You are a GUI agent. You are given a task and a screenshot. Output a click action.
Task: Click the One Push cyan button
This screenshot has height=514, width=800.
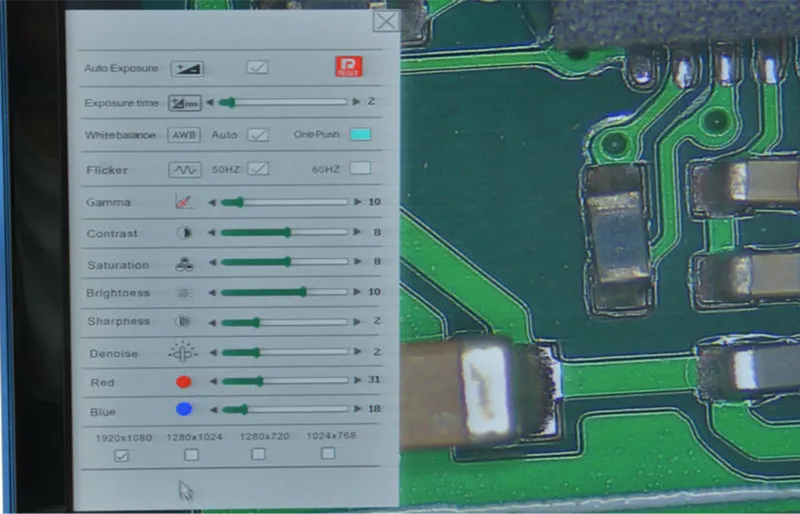(360, 134)
